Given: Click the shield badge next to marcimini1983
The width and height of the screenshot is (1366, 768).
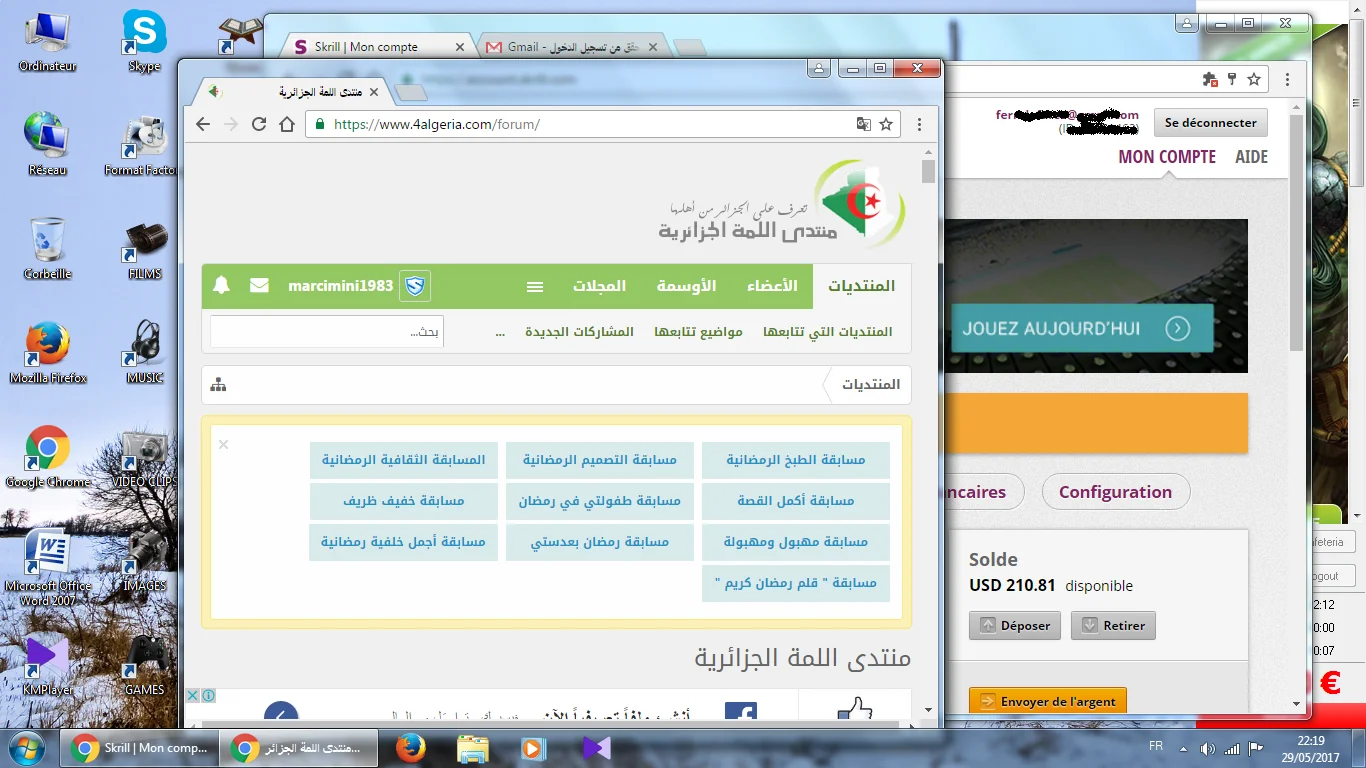Looking at the screenshot, I should tap(416, 285).
